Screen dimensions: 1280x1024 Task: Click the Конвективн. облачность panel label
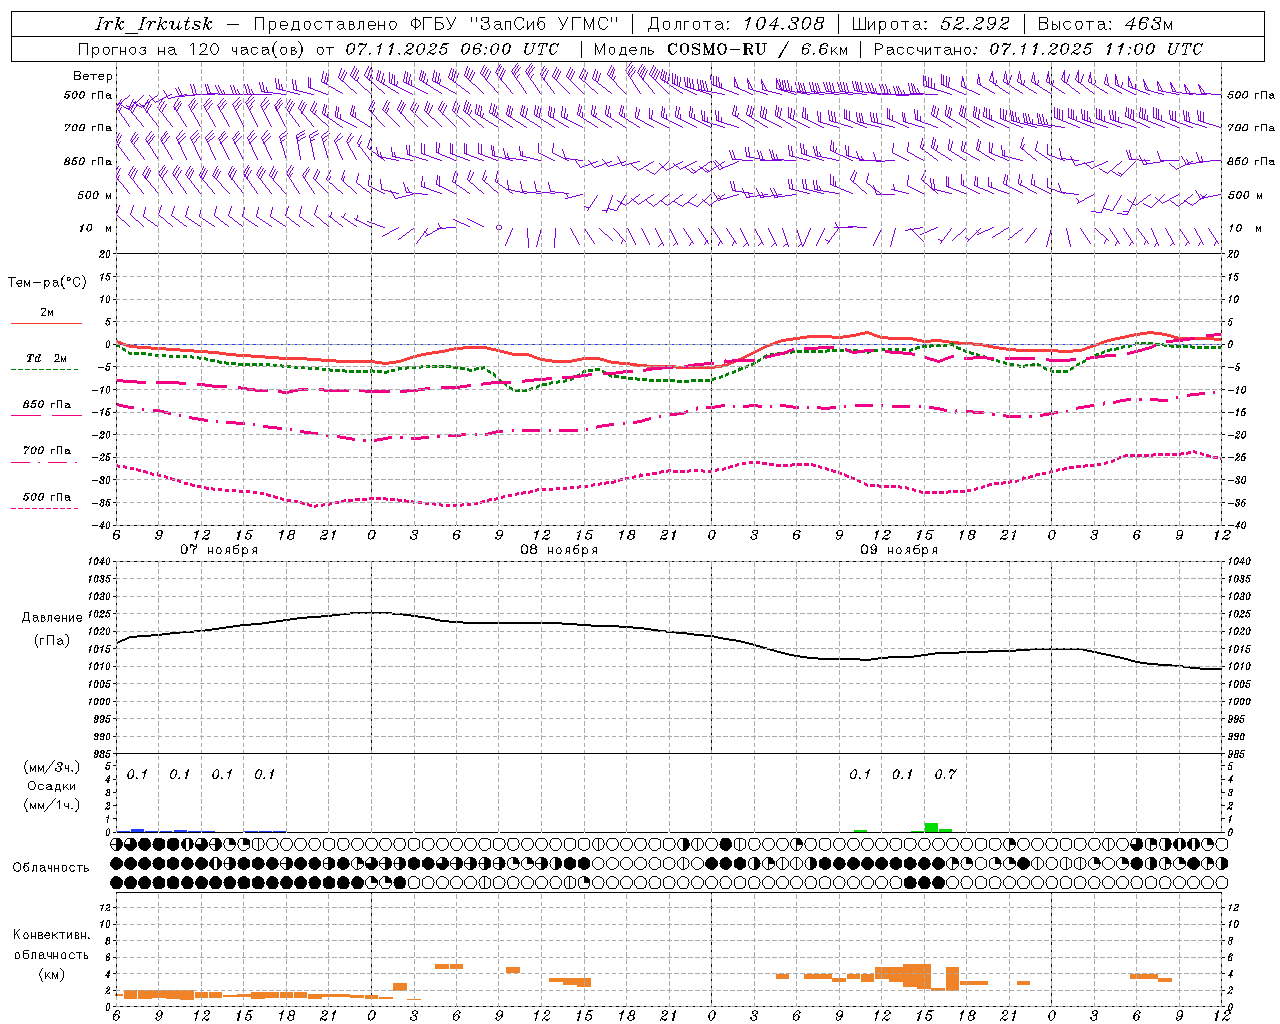click(x=51, y=944)
